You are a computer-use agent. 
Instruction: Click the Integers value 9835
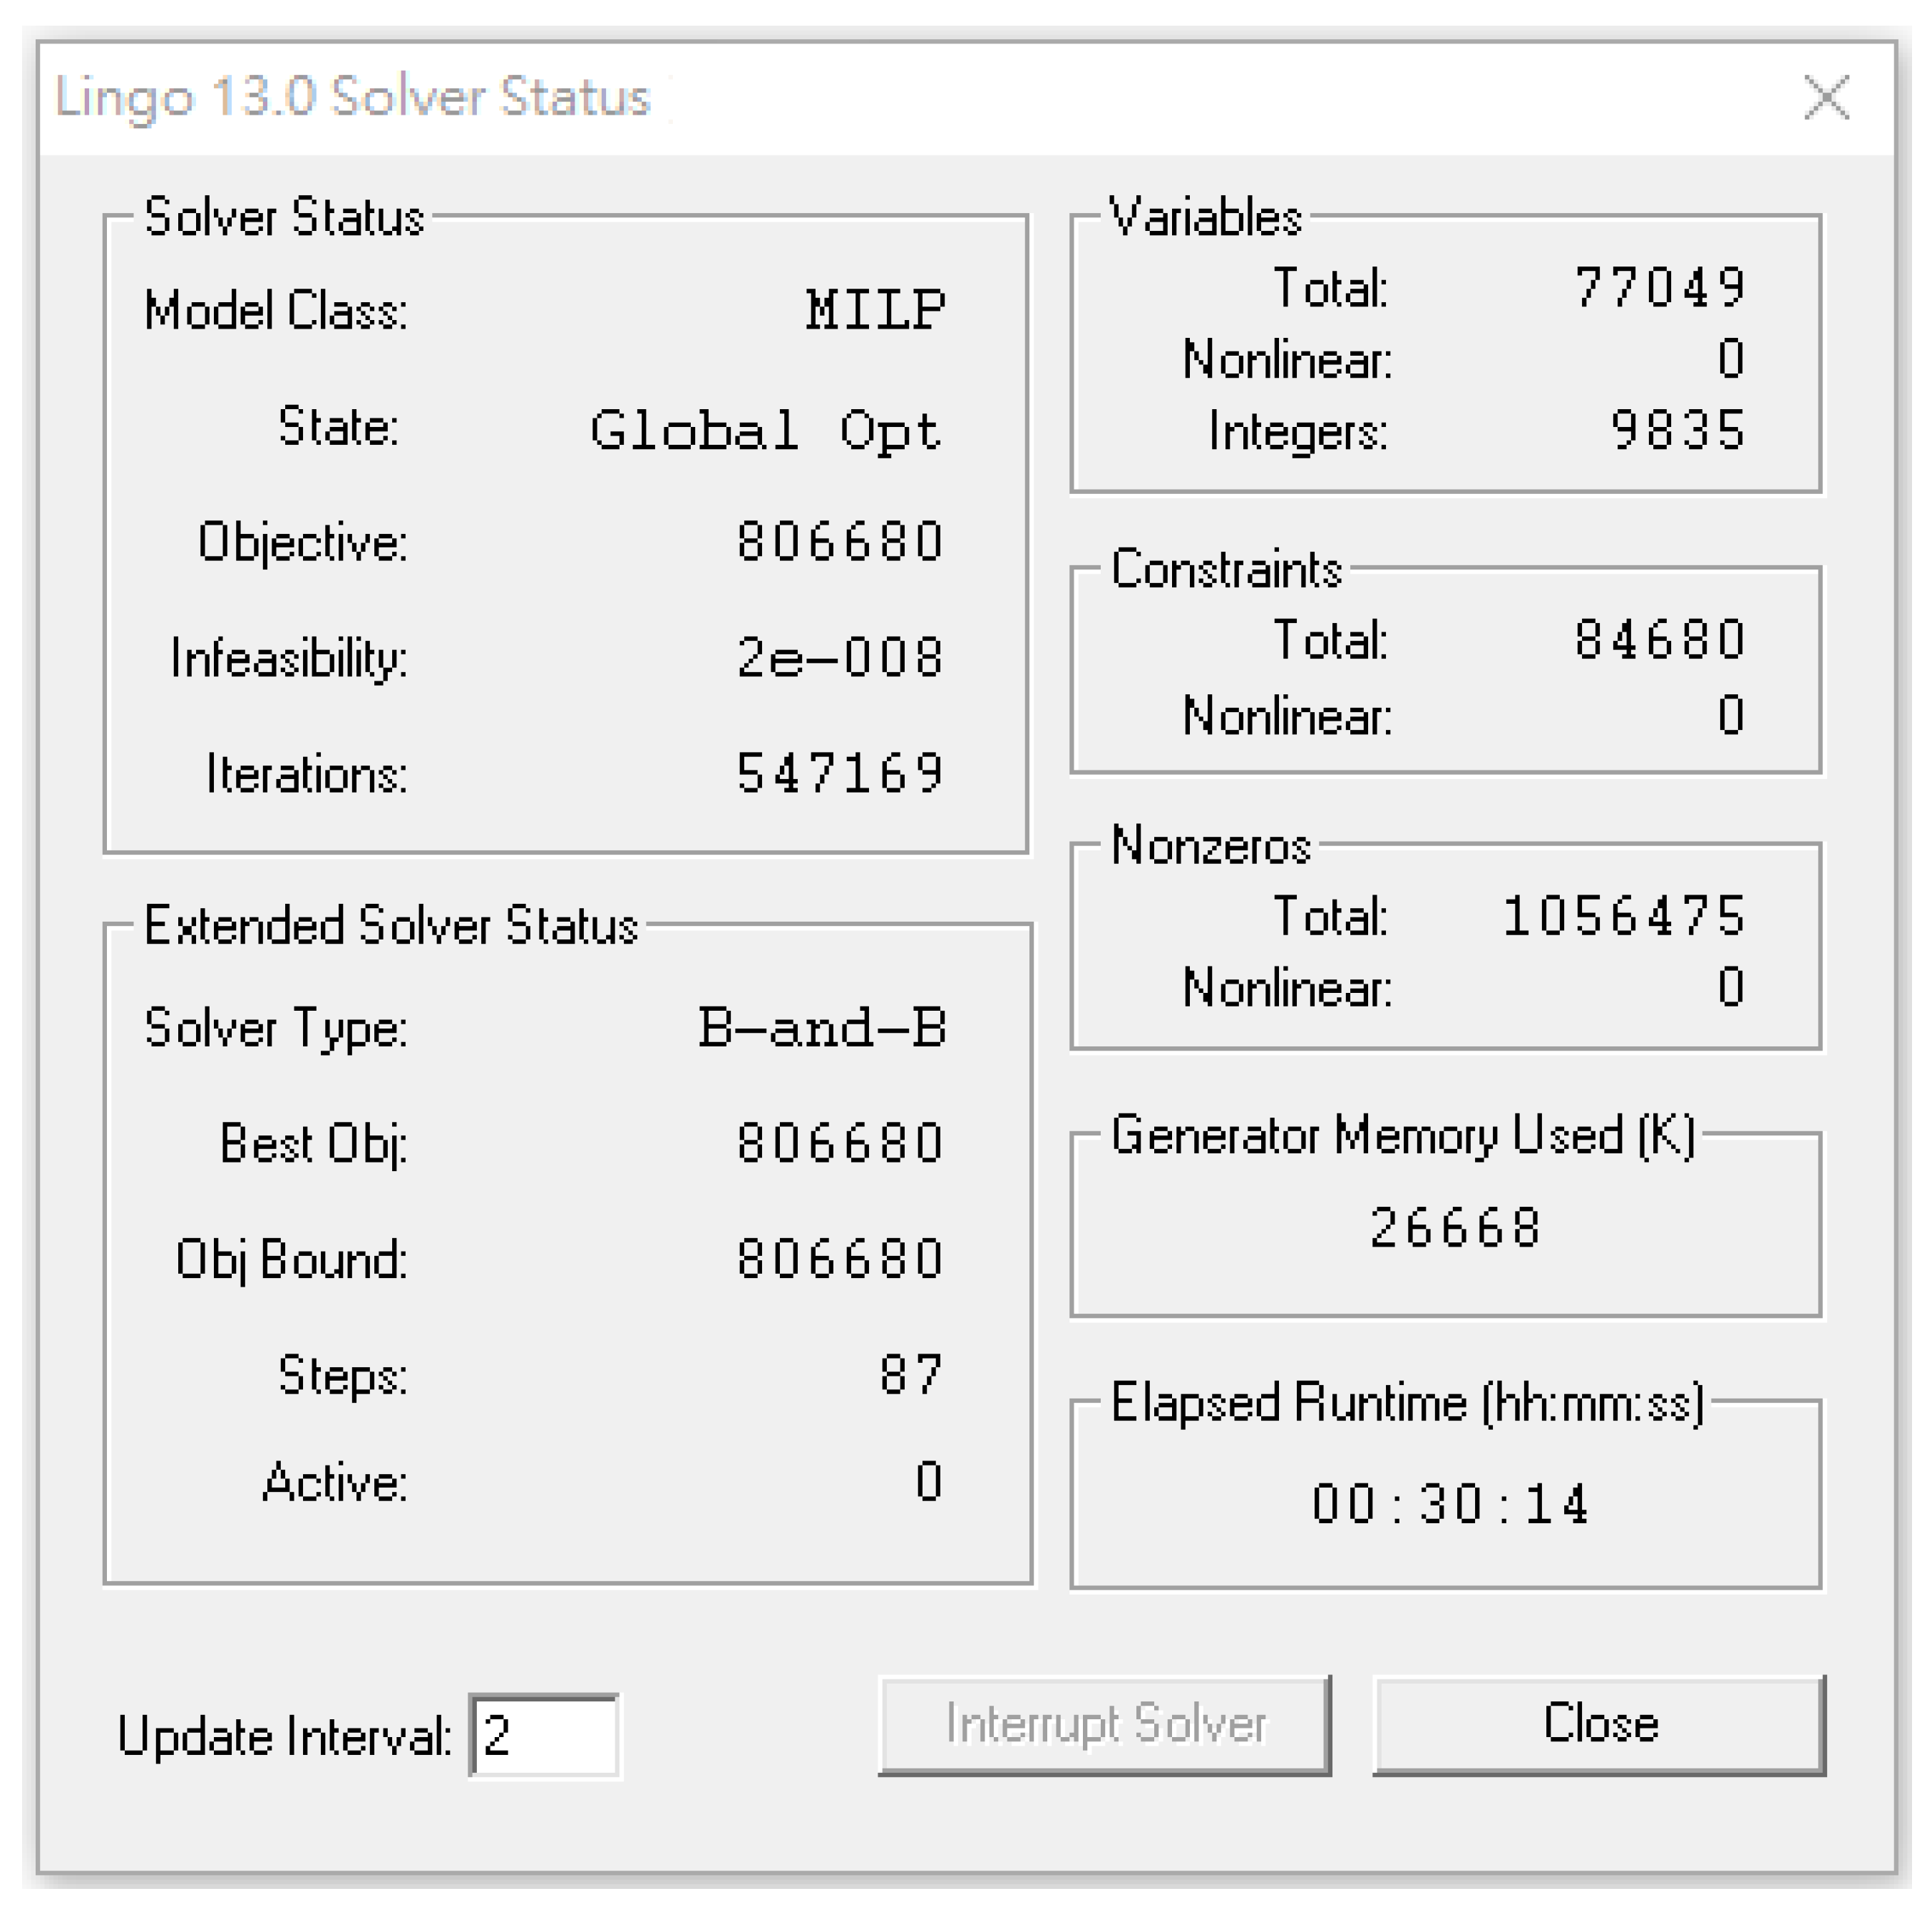click(x=1678, y=431)
